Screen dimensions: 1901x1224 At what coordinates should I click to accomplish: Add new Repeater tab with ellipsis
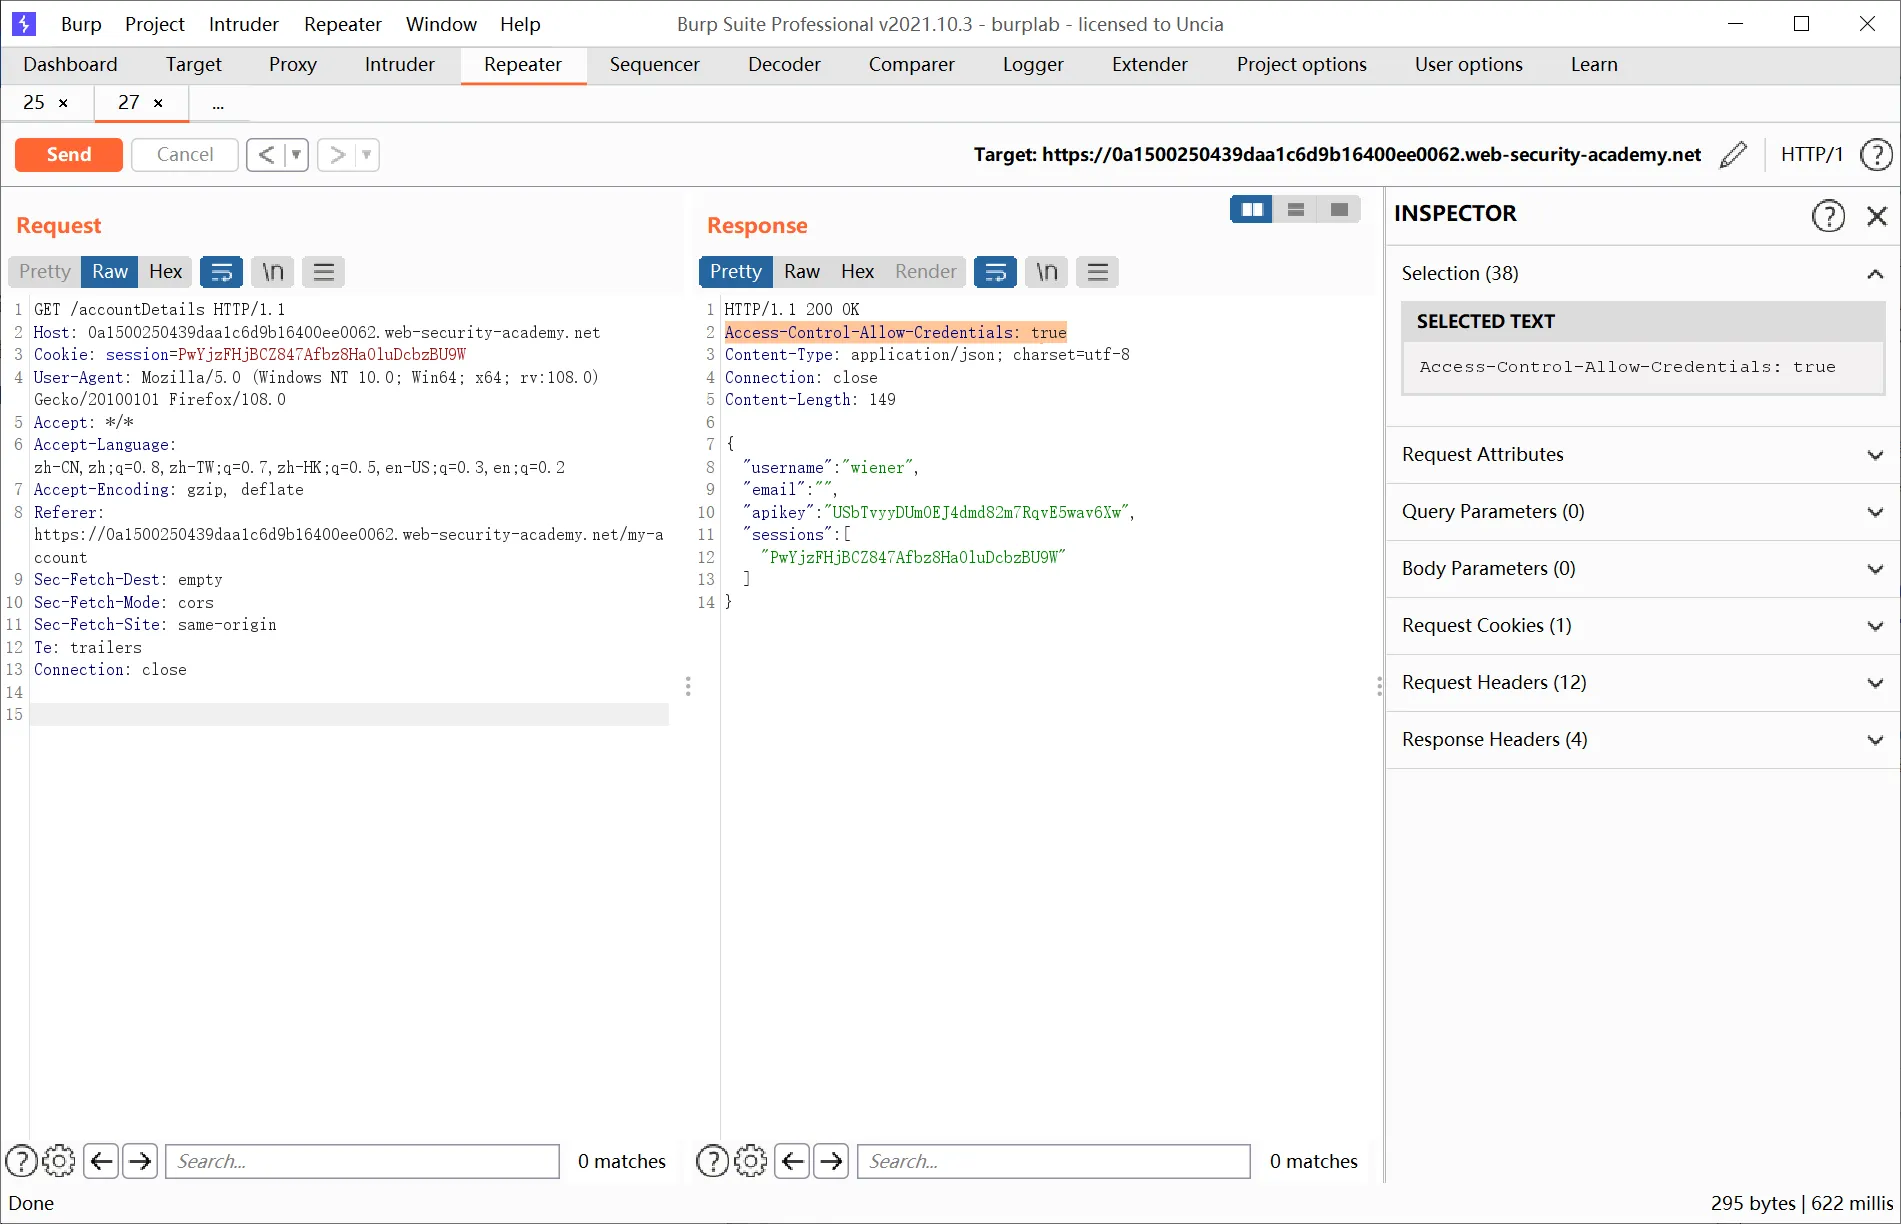pyautogui.click(x=218, y=103)
